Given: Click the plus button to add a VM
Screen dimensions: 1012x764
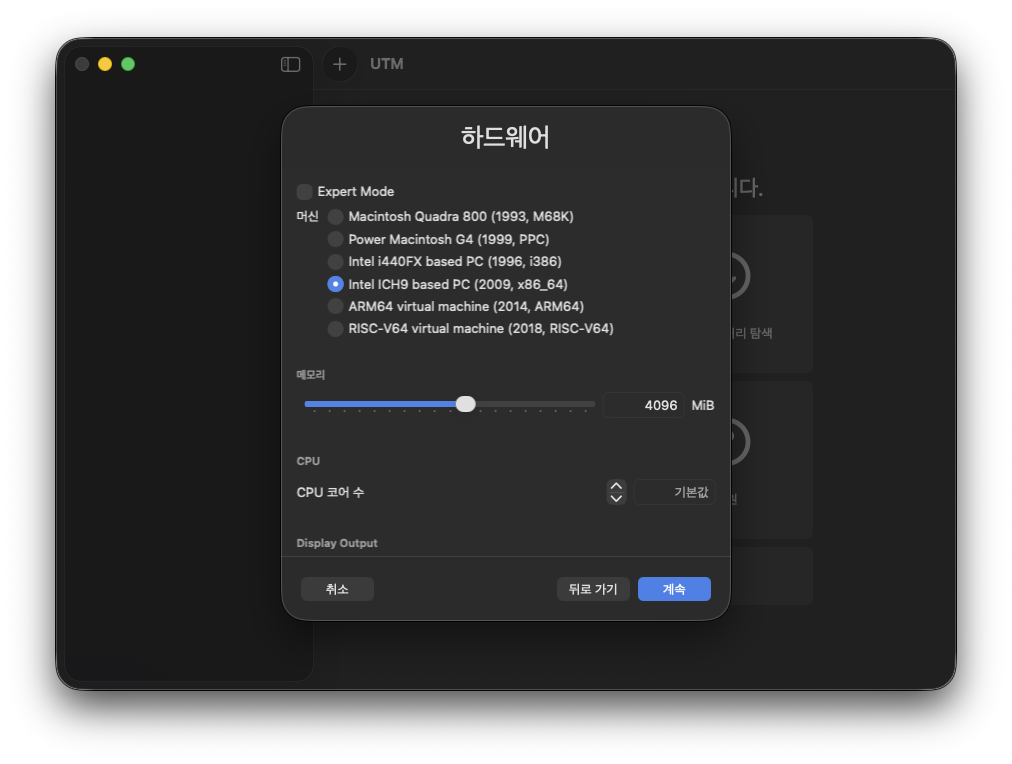Looking at the screenshot, I should click(x=340, y=64).
